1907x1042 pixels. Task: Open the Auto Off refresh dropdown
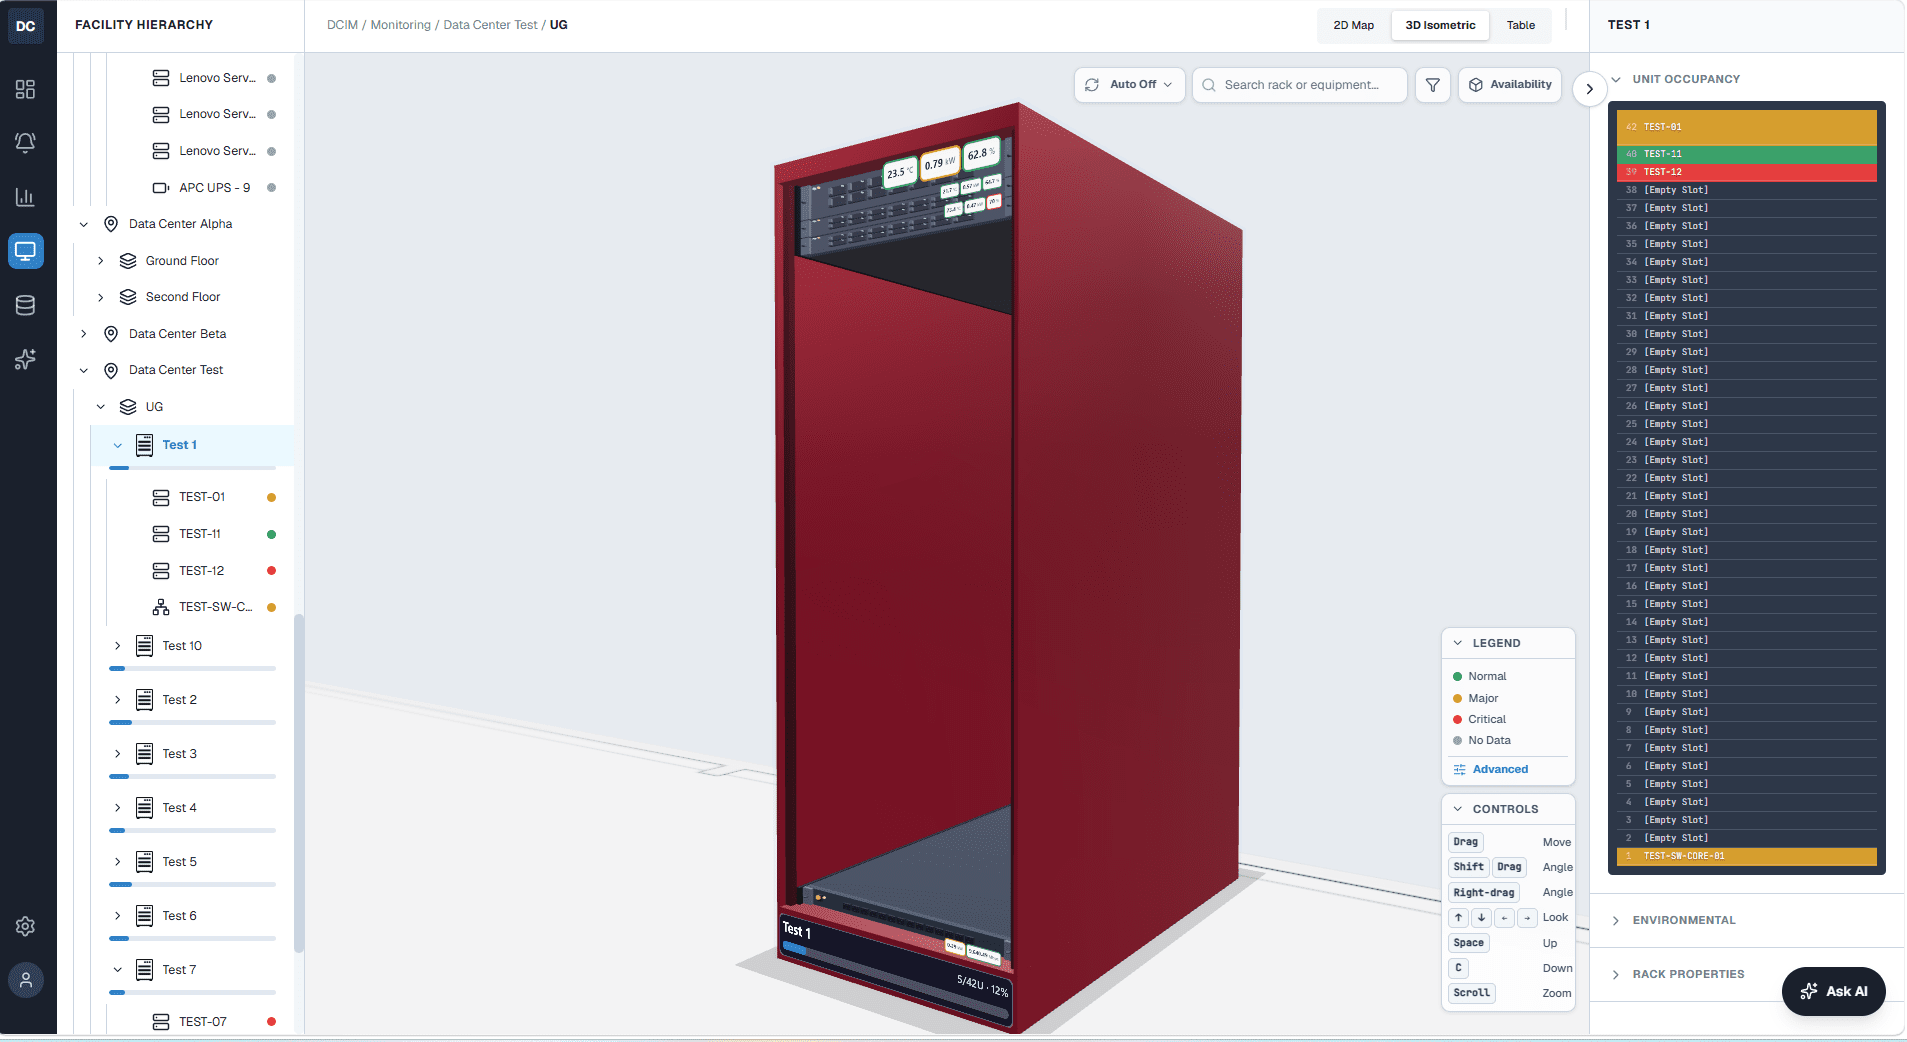1130,85
